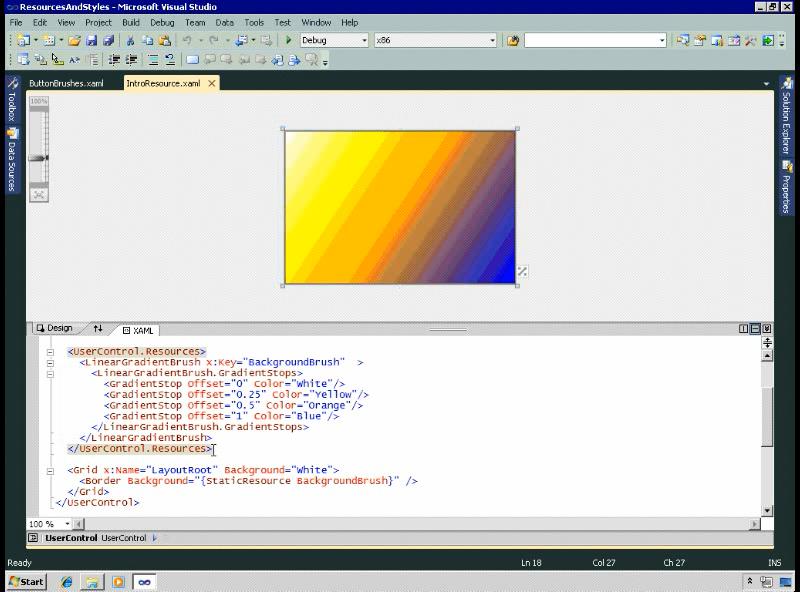The image size is (800, 592).
Task: Copy selection using the toolbar icon
Action: [x=147, y=40]
